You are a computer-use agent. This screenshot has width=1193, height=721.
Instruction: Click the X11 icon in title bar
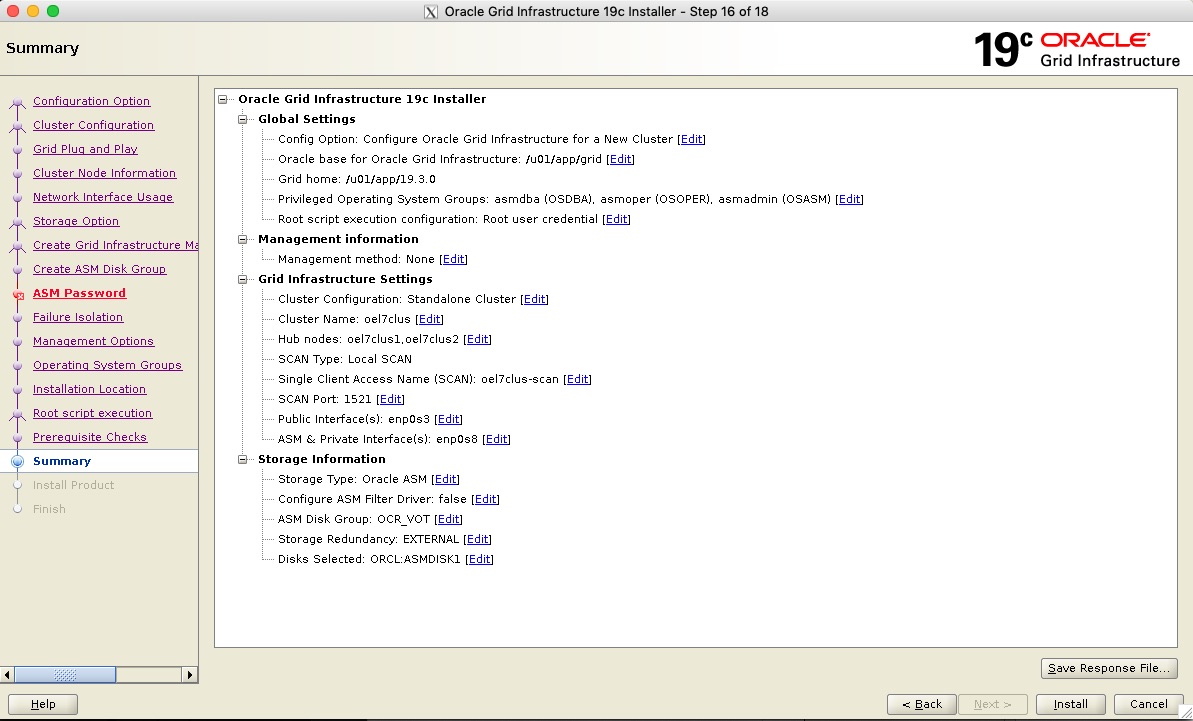click(x=431, y=12)
